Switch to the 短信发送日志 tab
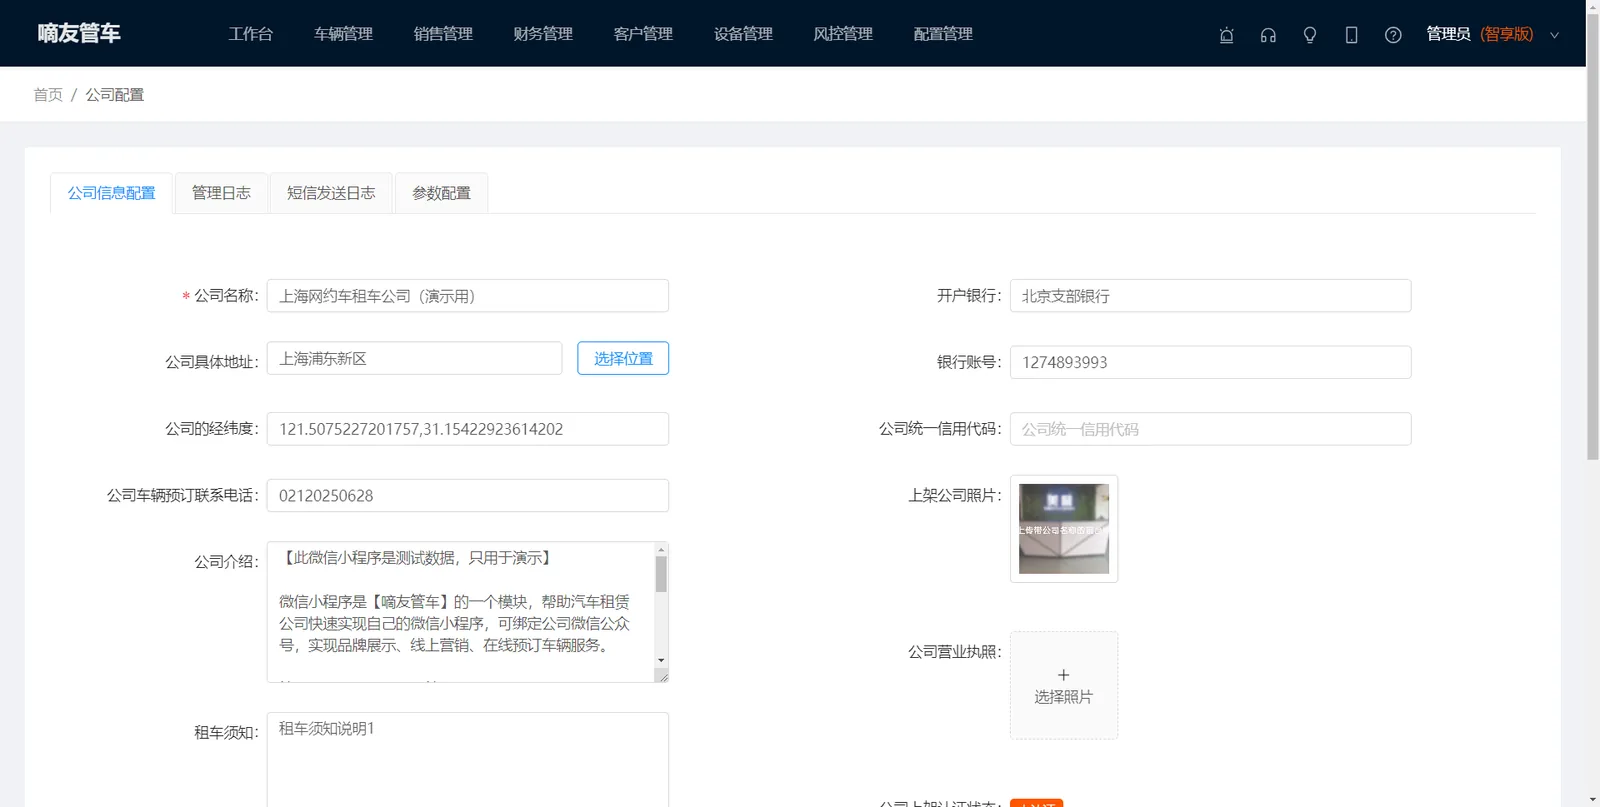The height and width of the screenshot is (807, 1600). [331, 193]
